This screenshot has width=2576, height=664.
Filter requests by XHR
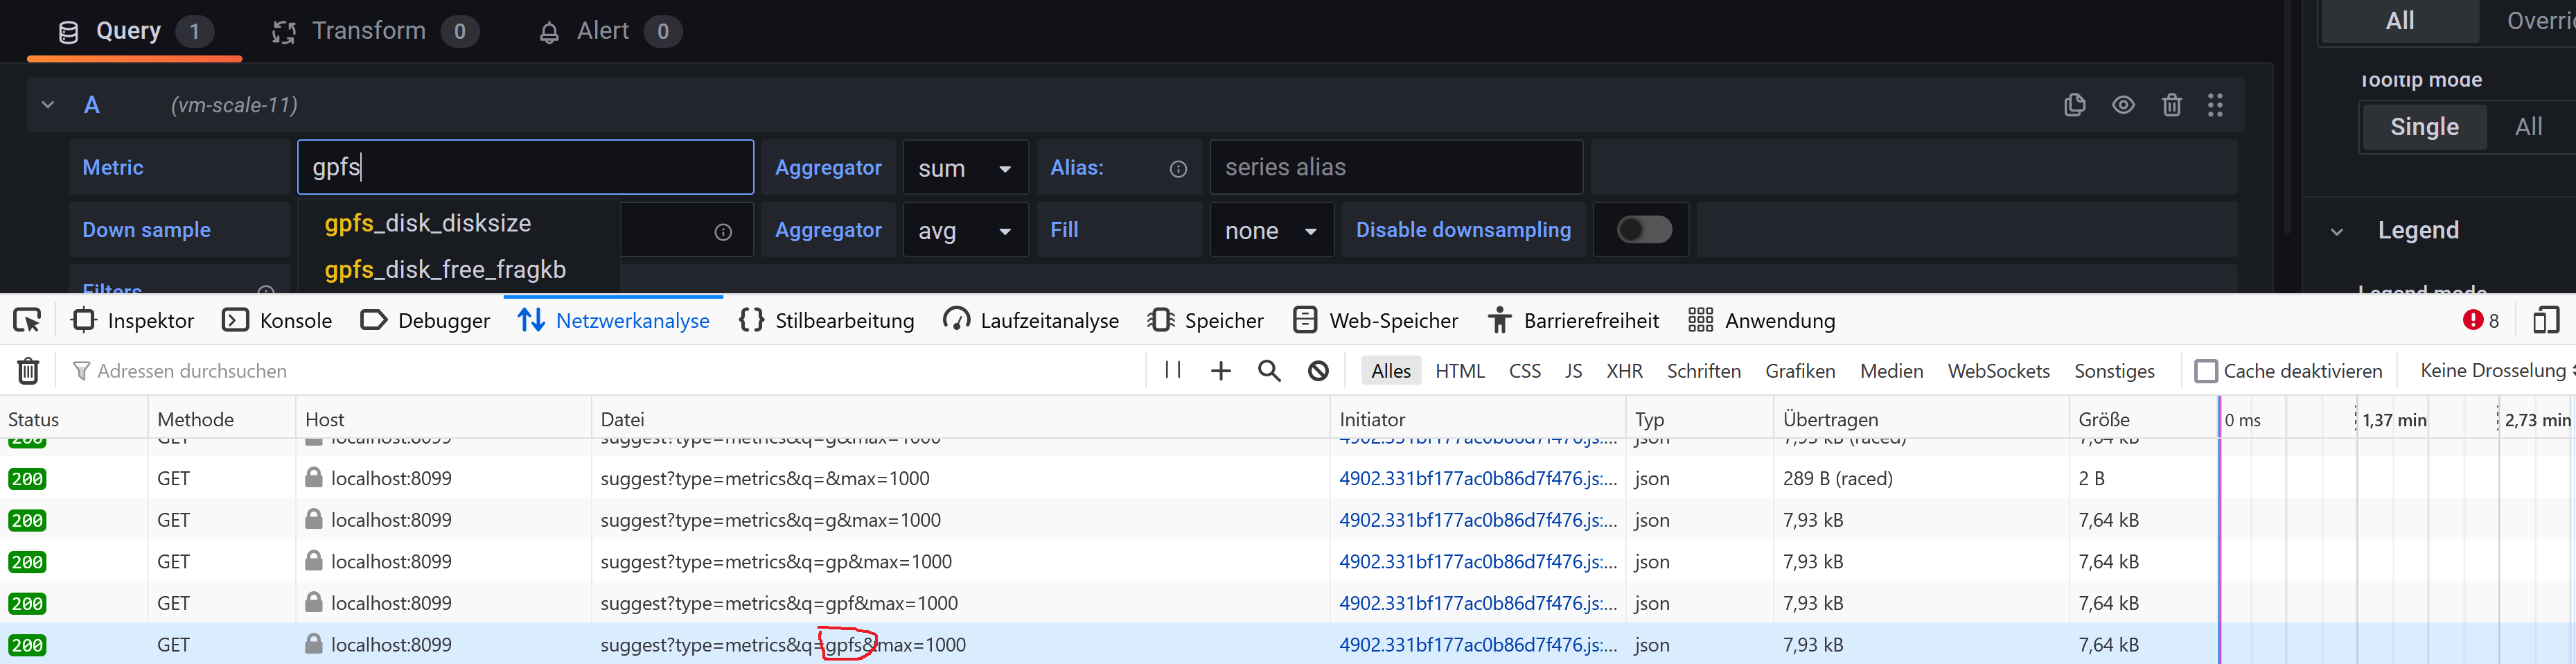click(1625, 370)
